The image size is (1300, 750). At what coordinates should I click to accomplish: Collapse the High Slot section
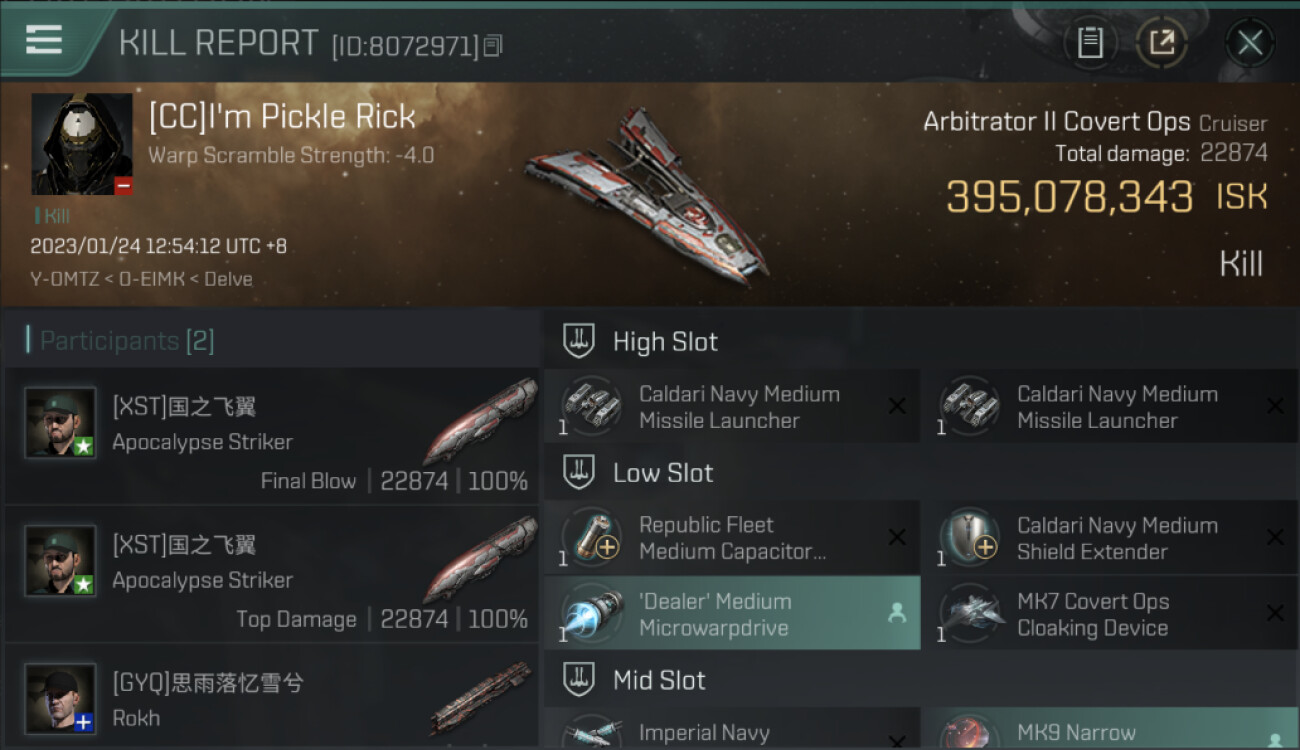tap(579, 341)
